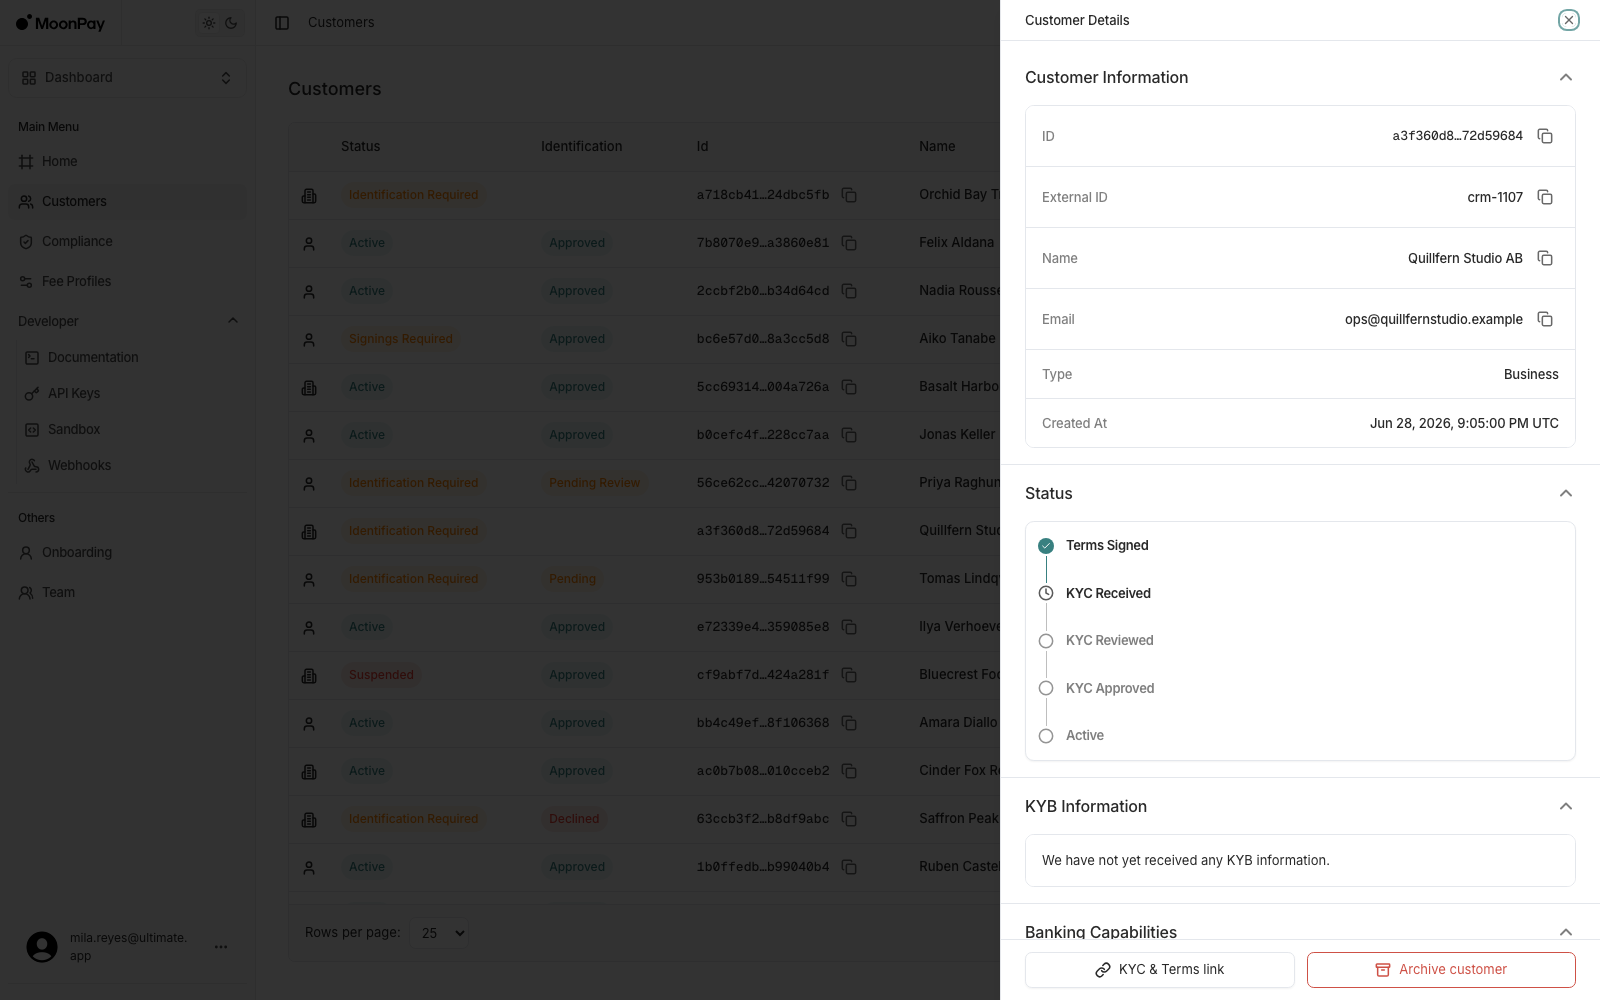This screenshot has height=1000, width=1600.
Task: Copy ID bb4c49ef…8f106368 in table
Action: pyautogui.click(x=849, y=723)
